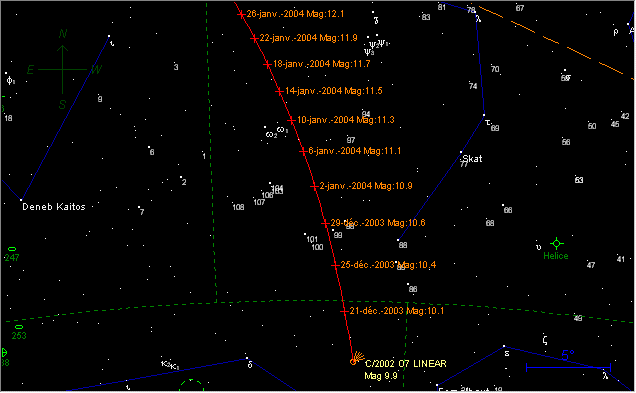Viewport: 636px width, 393px height.
Task: Click the 5° scale bar
Action: point(568,367)
